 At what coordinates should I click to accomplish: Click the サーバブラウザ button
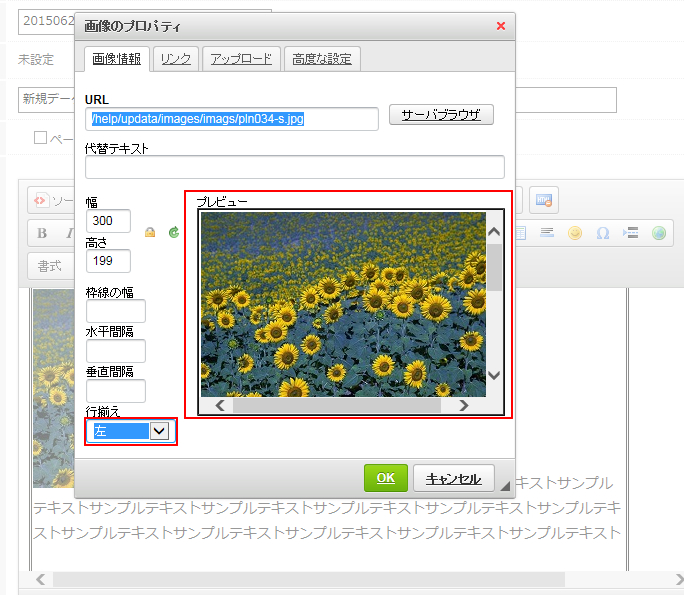coord(441,115)
